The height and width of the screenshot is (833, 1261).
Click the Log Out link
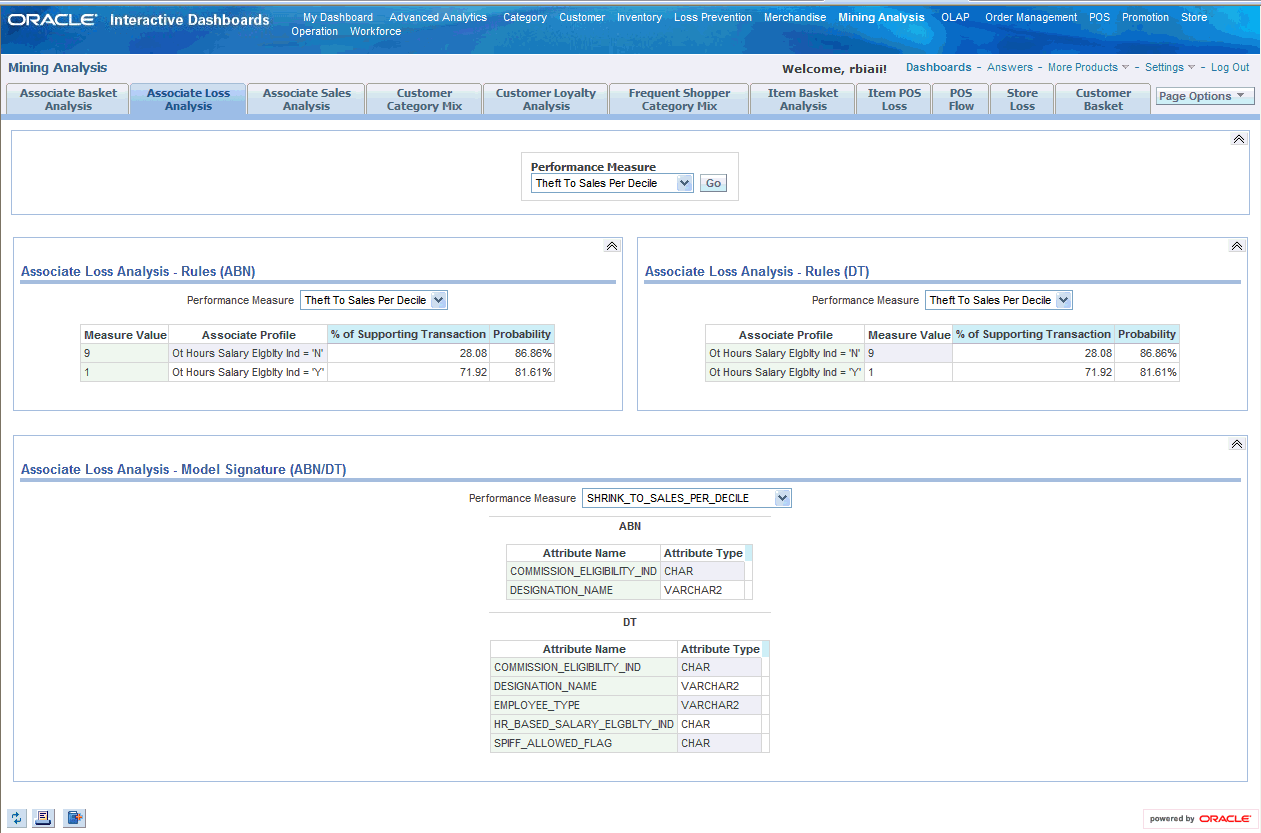1230,68
